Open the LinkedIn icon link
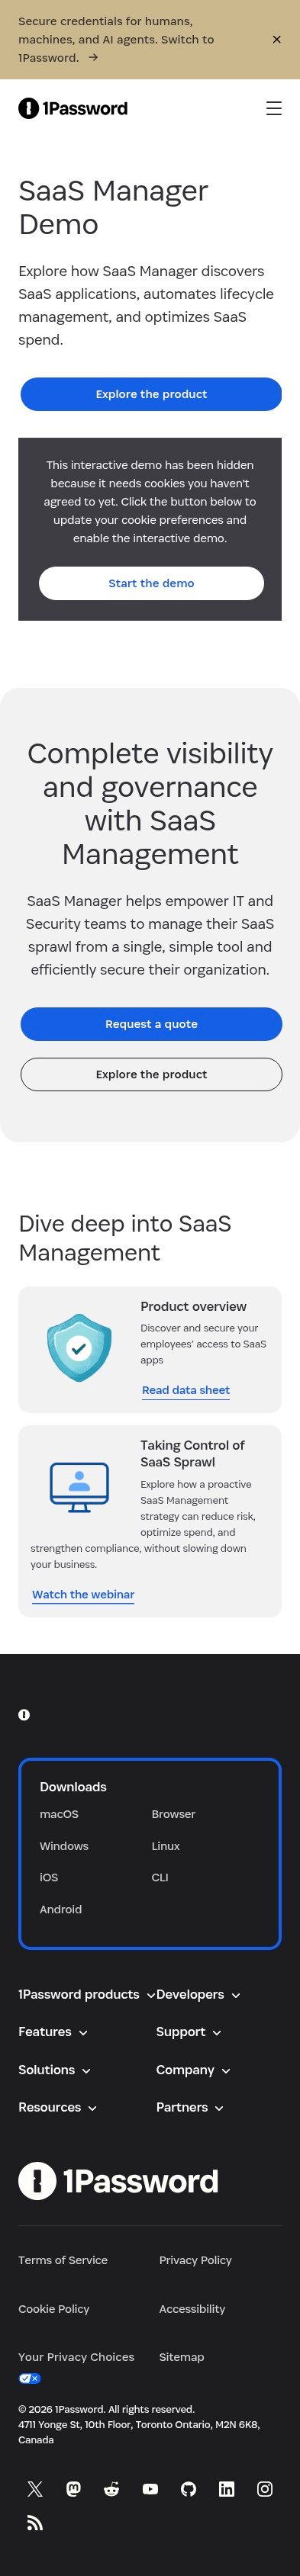 pyautogui.click(x=227, y=2489)
